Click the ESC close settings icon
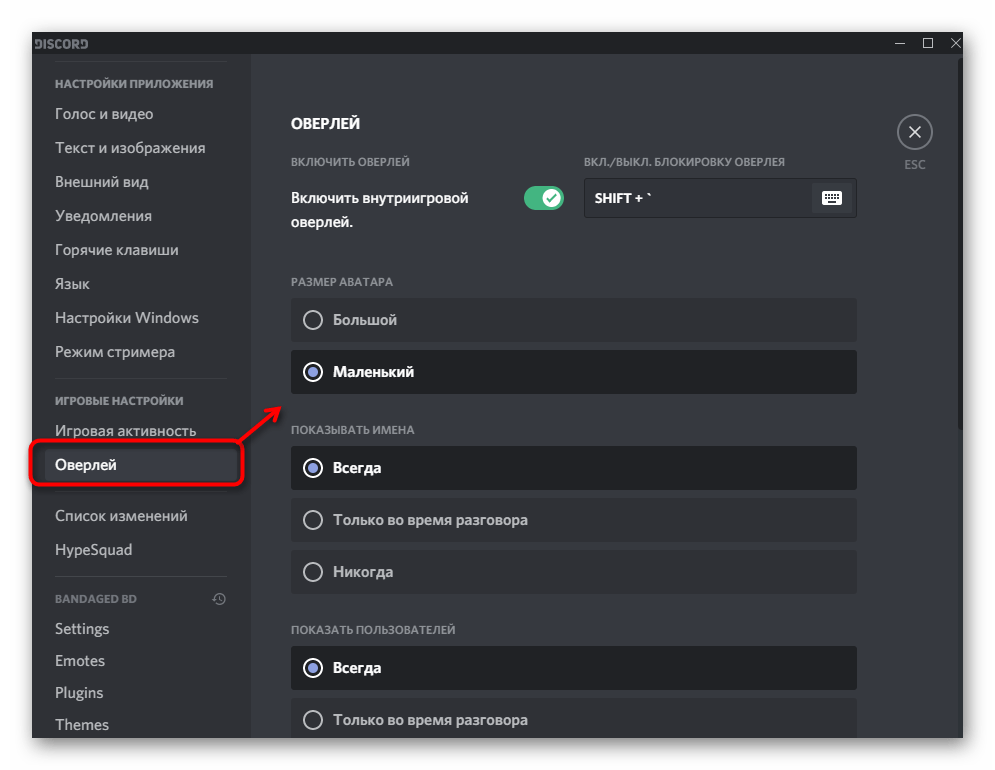The image size is (995, 770). (x=914, y=132)
